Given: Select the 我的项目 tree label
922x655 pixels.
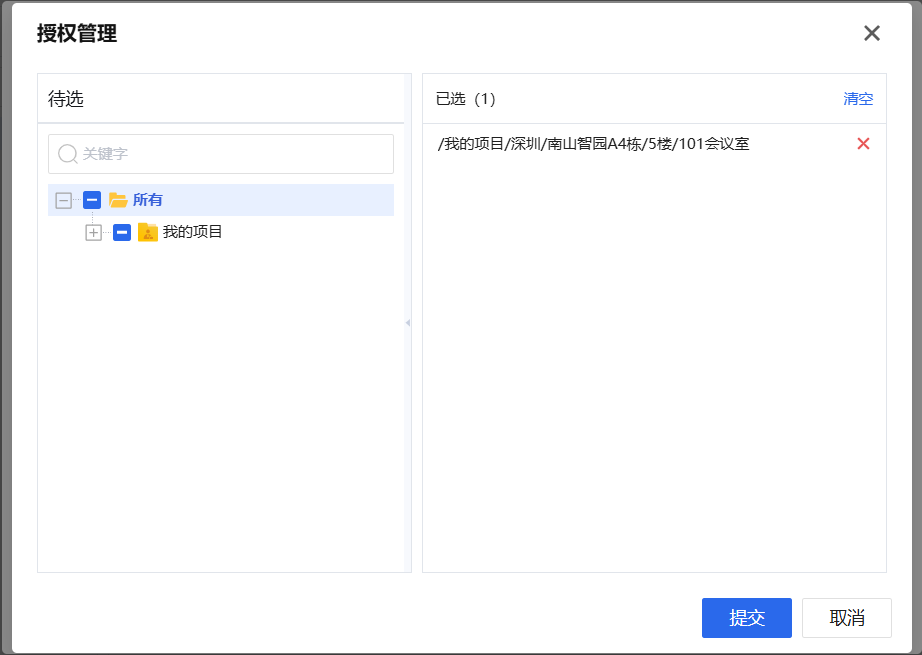Looking at the screenshot, I should point(192,232).
